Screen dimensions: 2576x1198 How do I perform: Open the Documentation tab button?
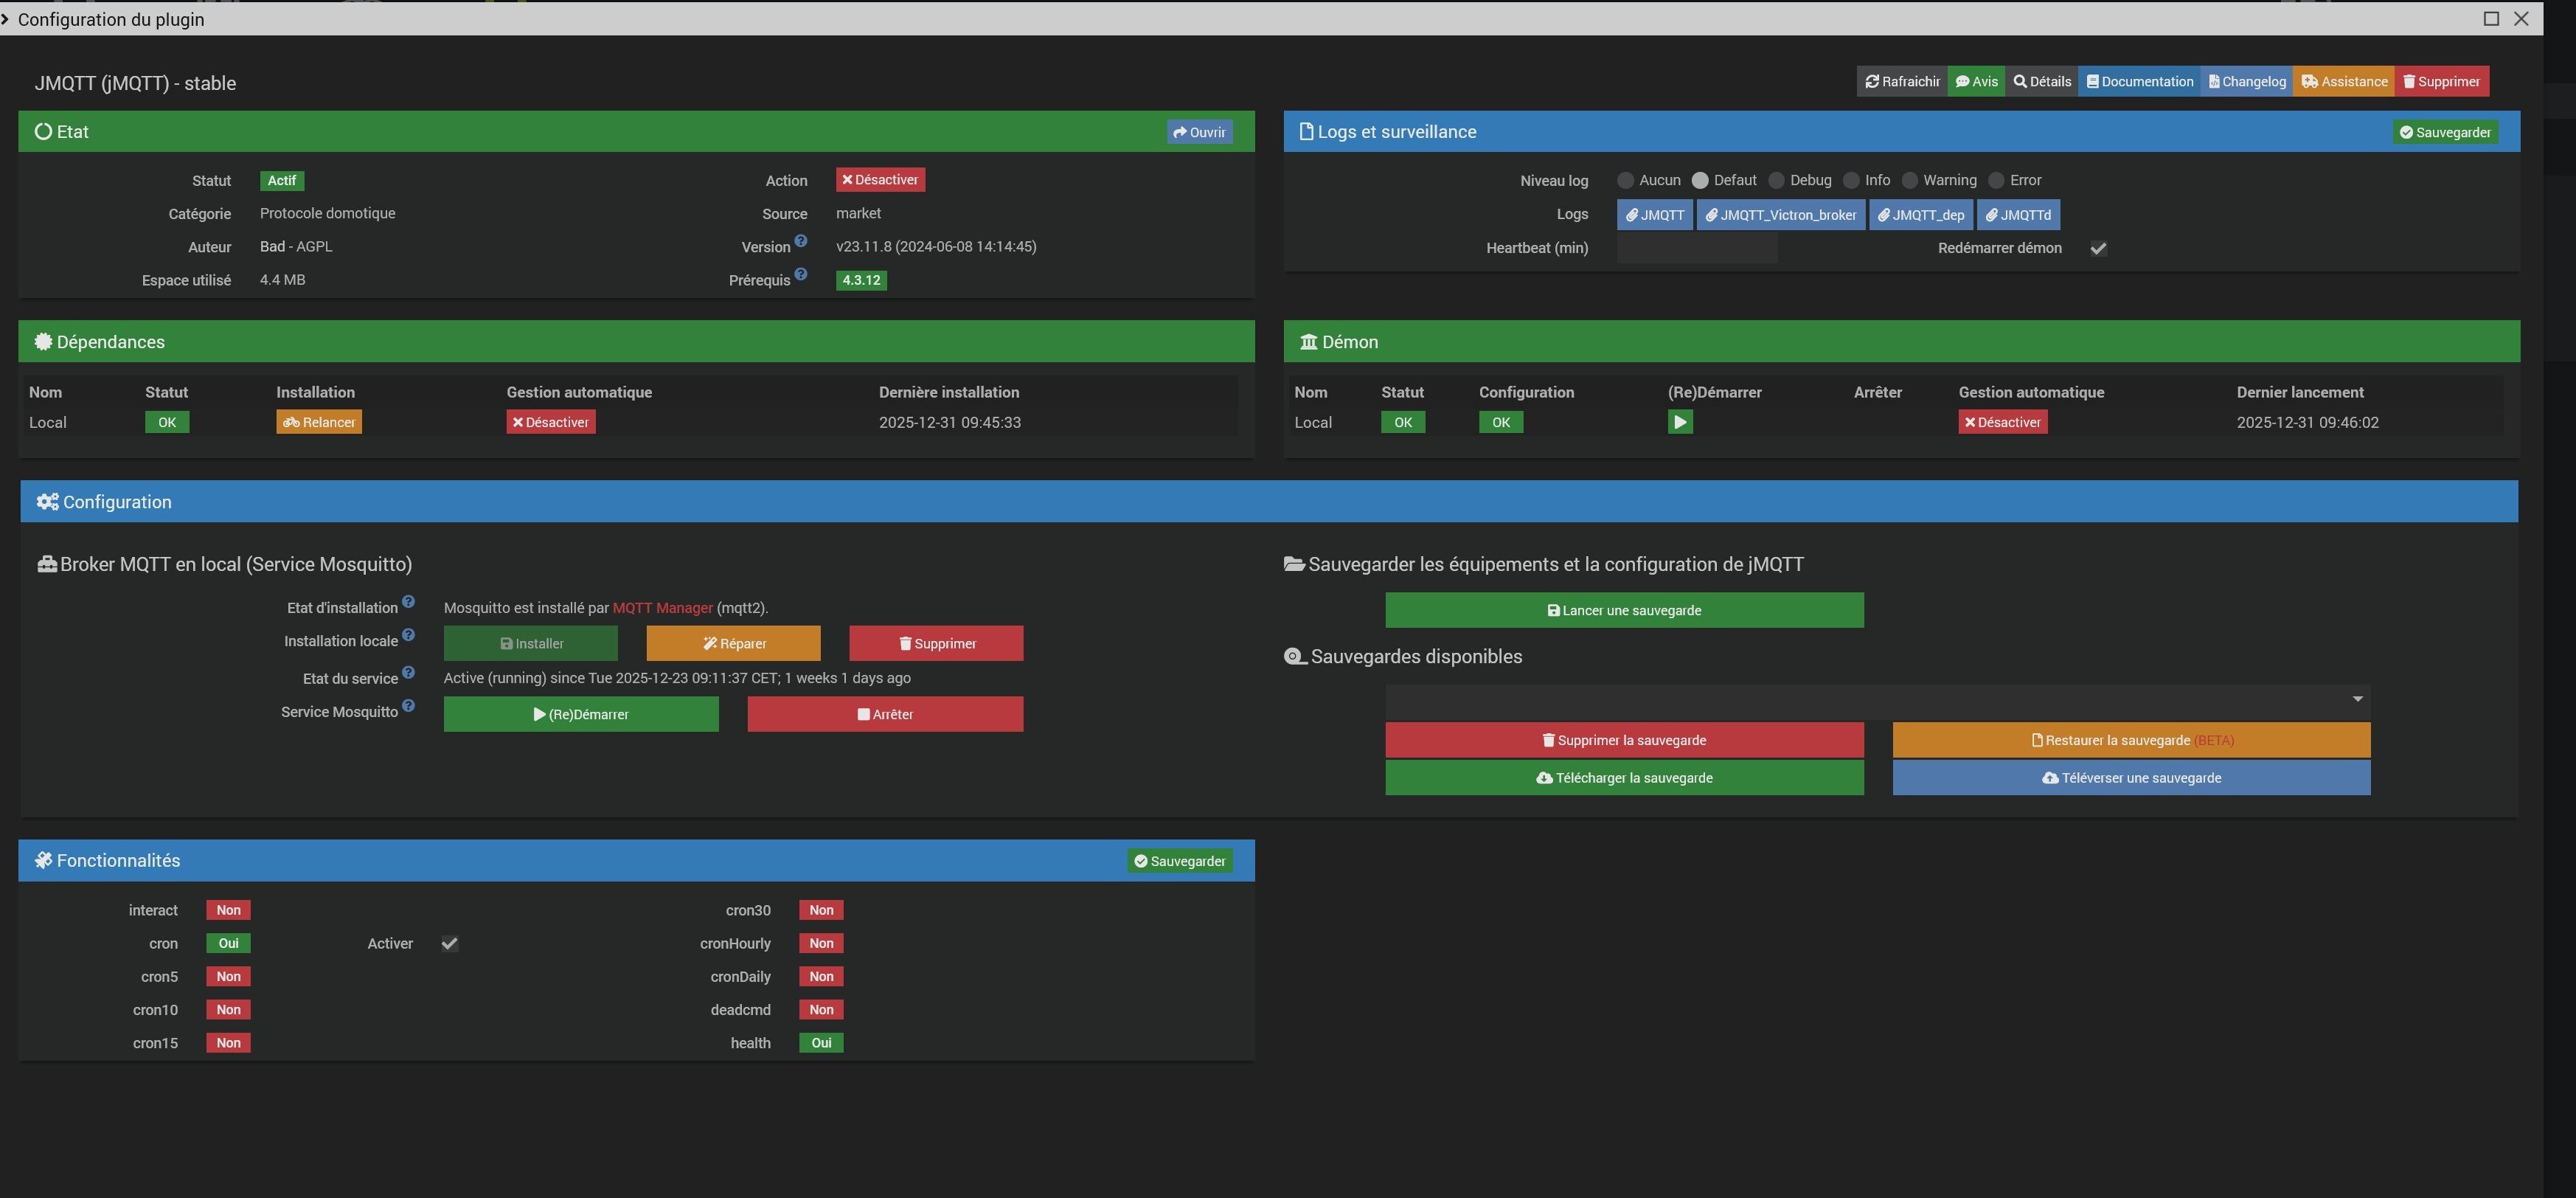coord(2139,82)
